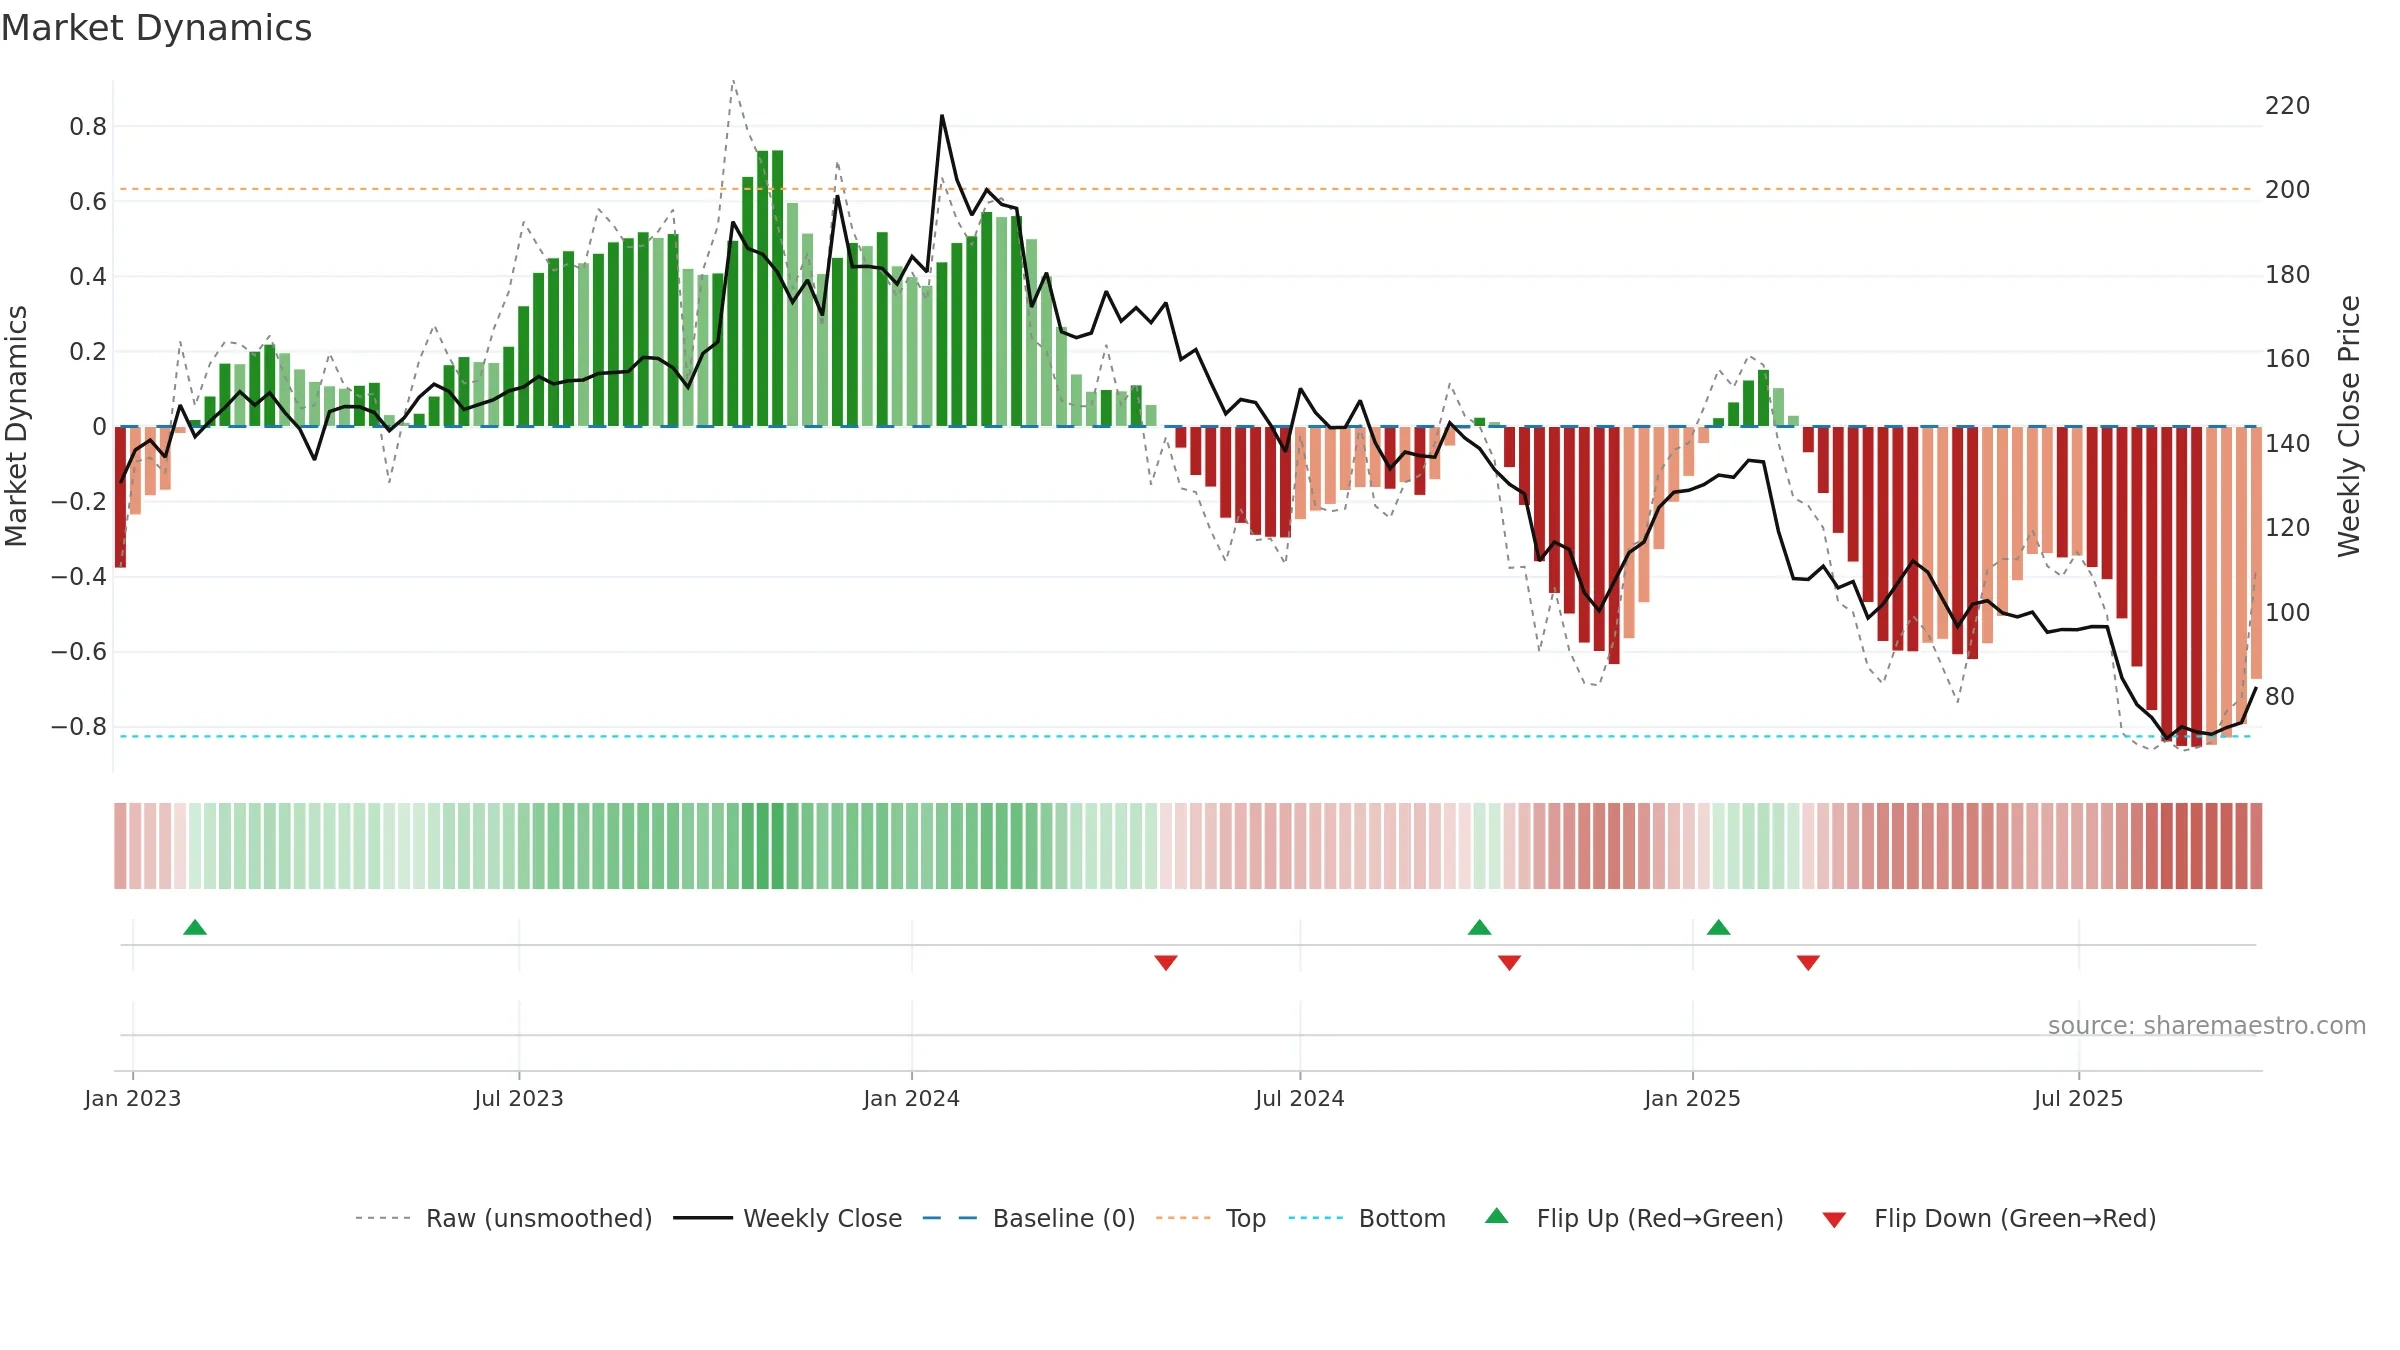2400x1350 pixels.
Task: Click the −0.8 left-axis tick label
Action: click(x=79, y=727)
